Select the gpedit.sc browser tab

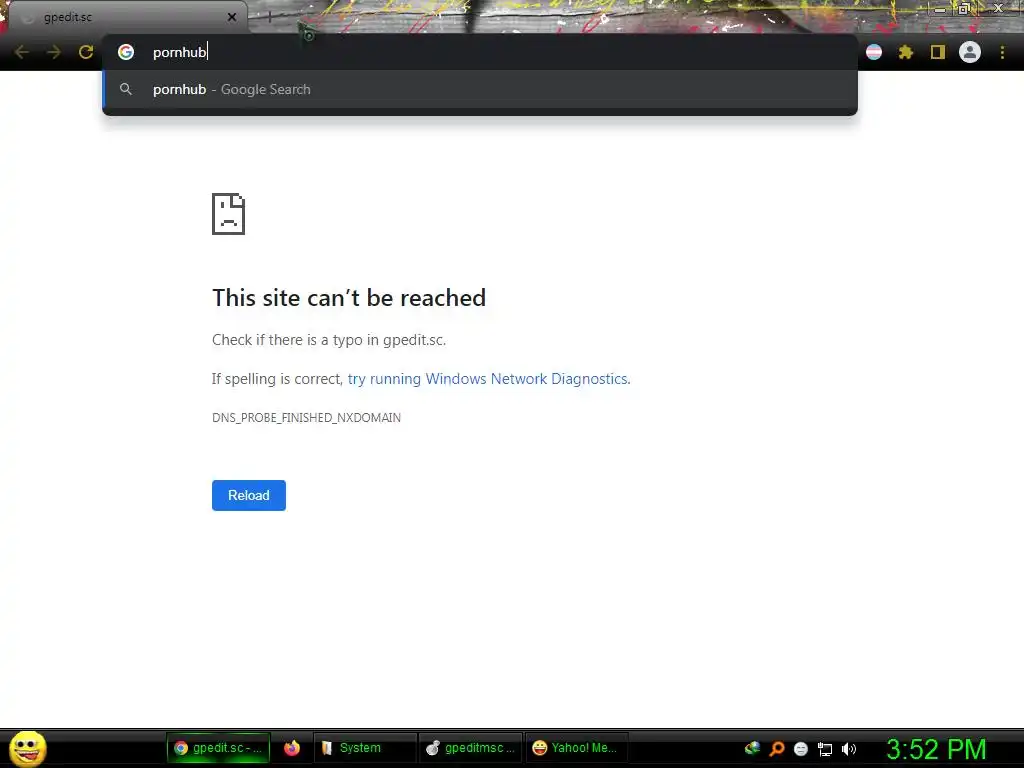pos(127,18)
